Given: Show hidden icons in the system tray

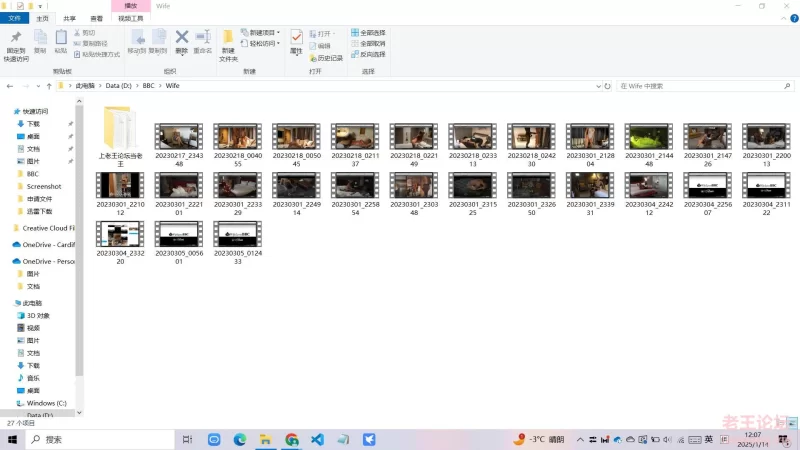Looking at the screenshot, I should click(x=580, y=439).
